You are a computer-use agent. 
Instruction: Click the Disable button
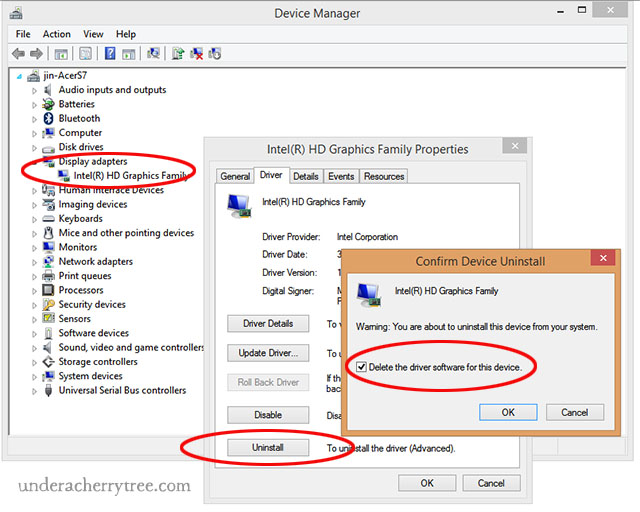[x=268, y=415]
